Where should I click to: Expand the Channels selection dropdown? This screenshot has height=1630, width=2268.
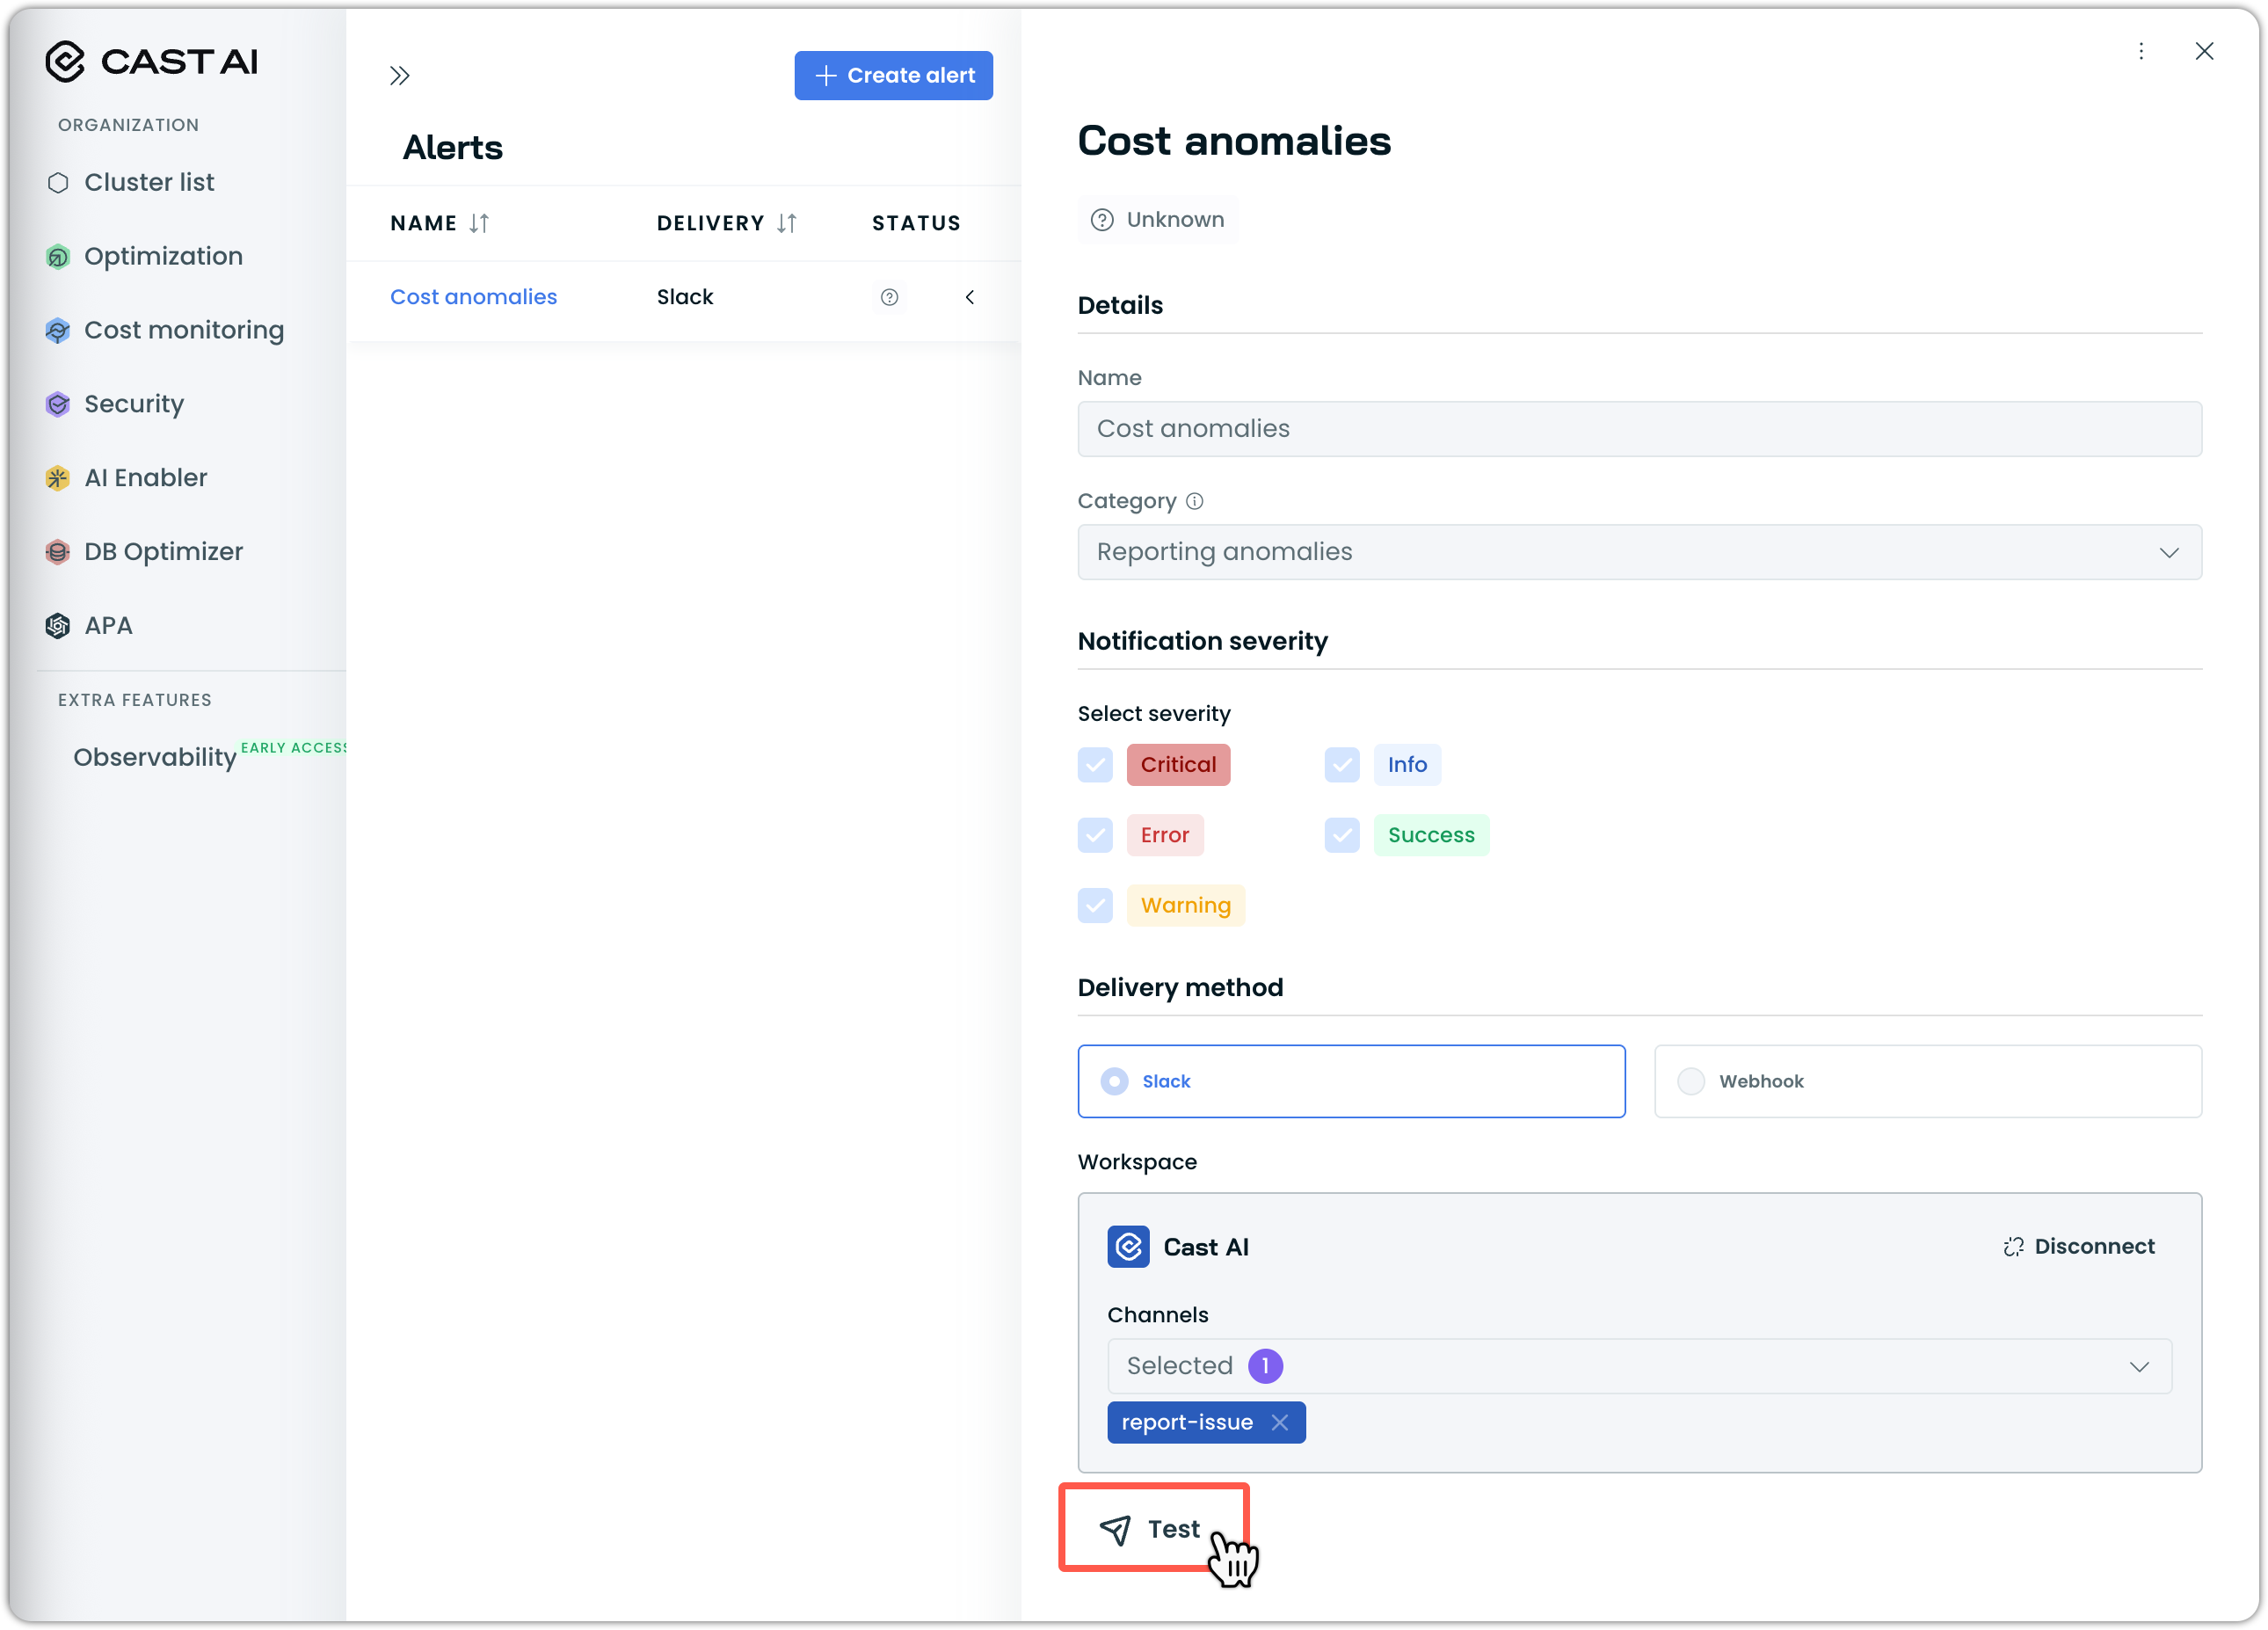point(1639,1366)
